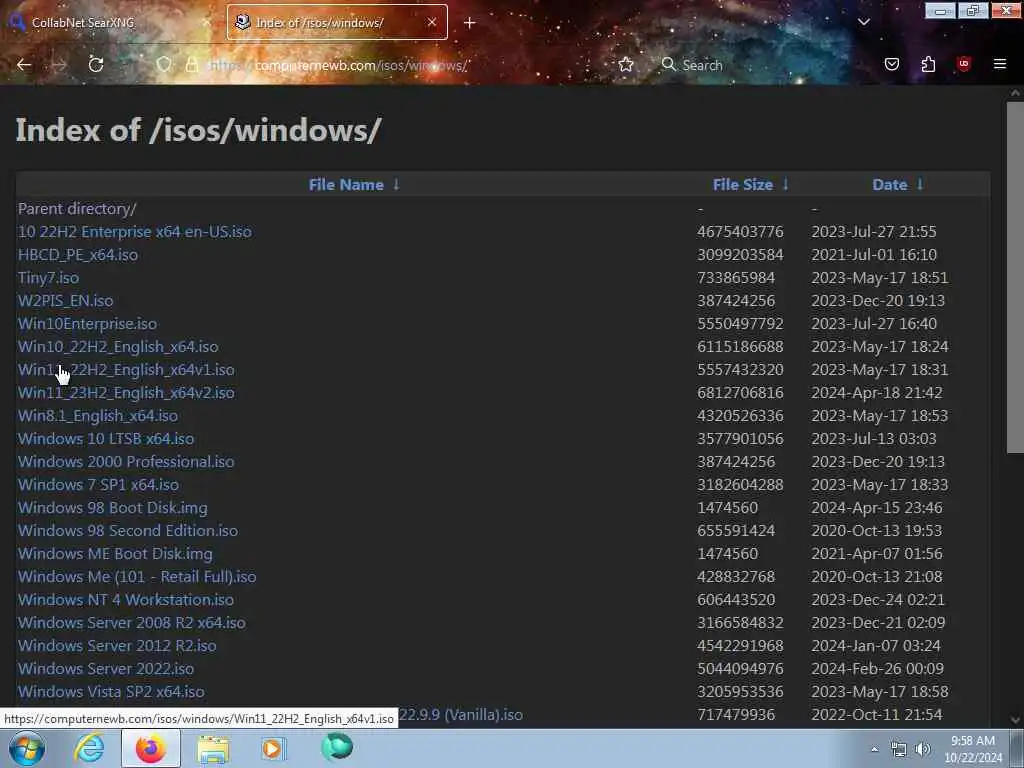Select file size 717479936
Screen dimensions: 1024x768
click(736, 714)
